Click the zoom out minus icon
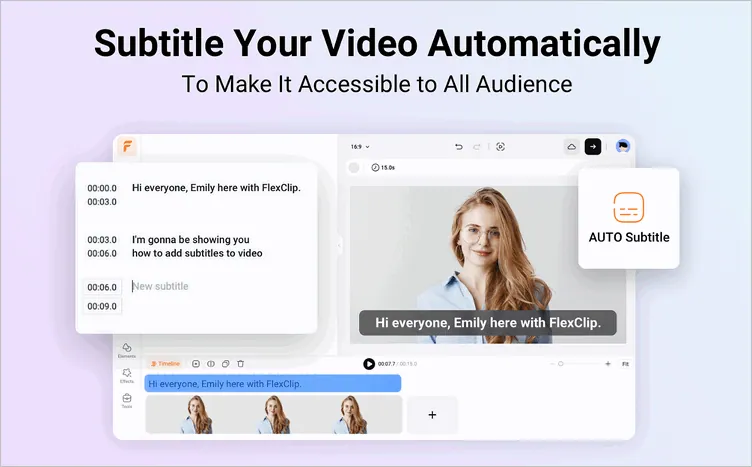The image size is (752, 467). click(551, 364)
